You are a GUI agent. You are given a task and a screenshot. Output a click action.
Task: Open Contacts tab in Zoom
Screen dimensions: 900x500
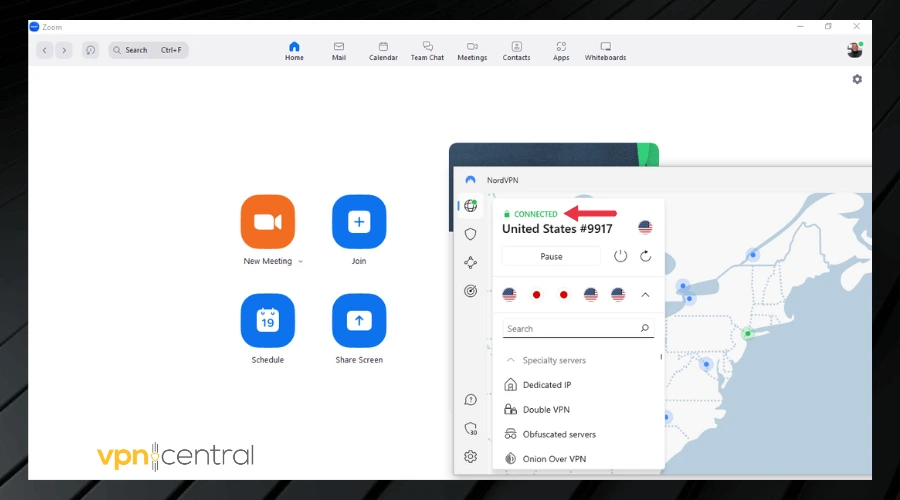pyautogui.click(x=516, y=51)
